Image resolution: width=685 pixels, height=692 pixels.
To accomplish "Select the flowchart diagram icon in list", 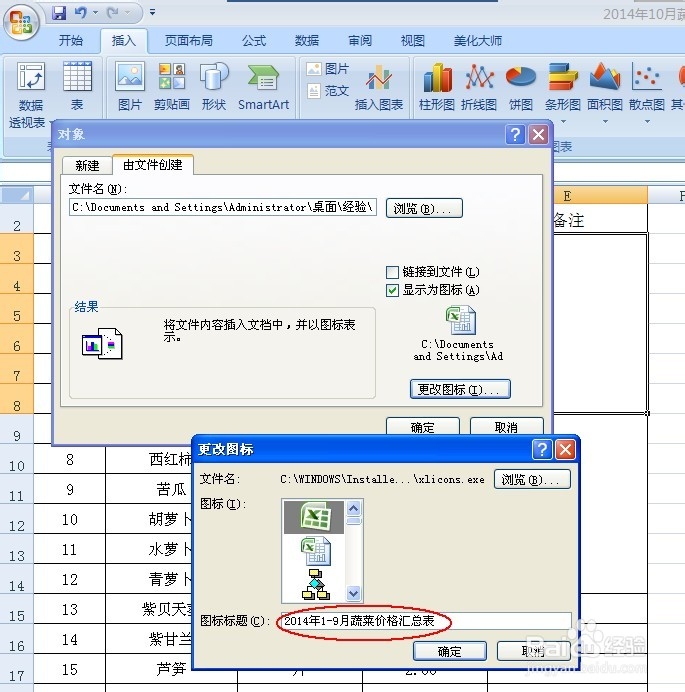I will point(316,584).
